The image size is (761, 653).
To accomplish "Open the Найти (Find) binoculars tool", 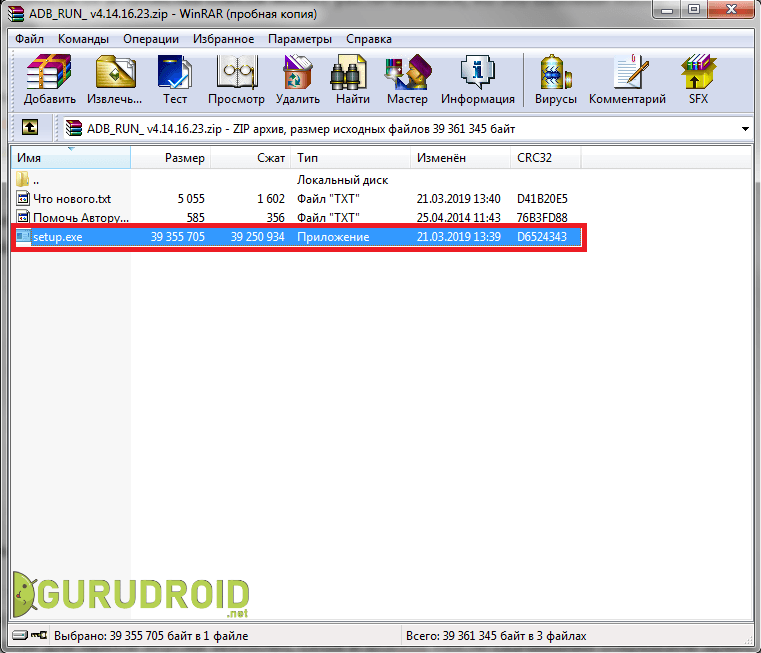I will pyautogui.click(x=348, y=72).
